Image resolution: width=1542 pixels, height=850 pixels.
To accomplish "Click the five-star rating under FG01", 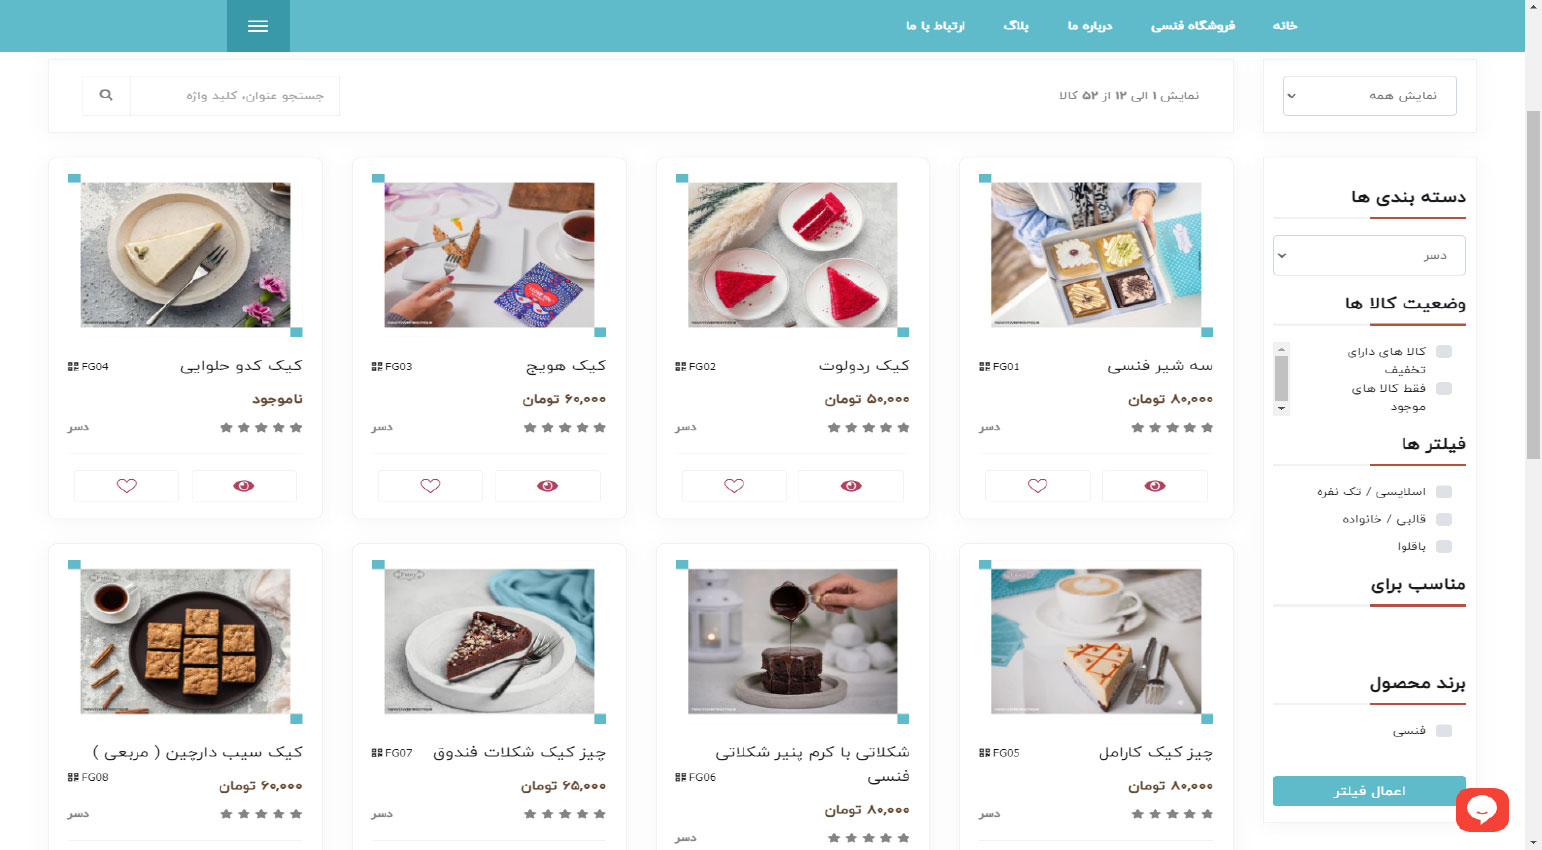I will (1172, 428).
